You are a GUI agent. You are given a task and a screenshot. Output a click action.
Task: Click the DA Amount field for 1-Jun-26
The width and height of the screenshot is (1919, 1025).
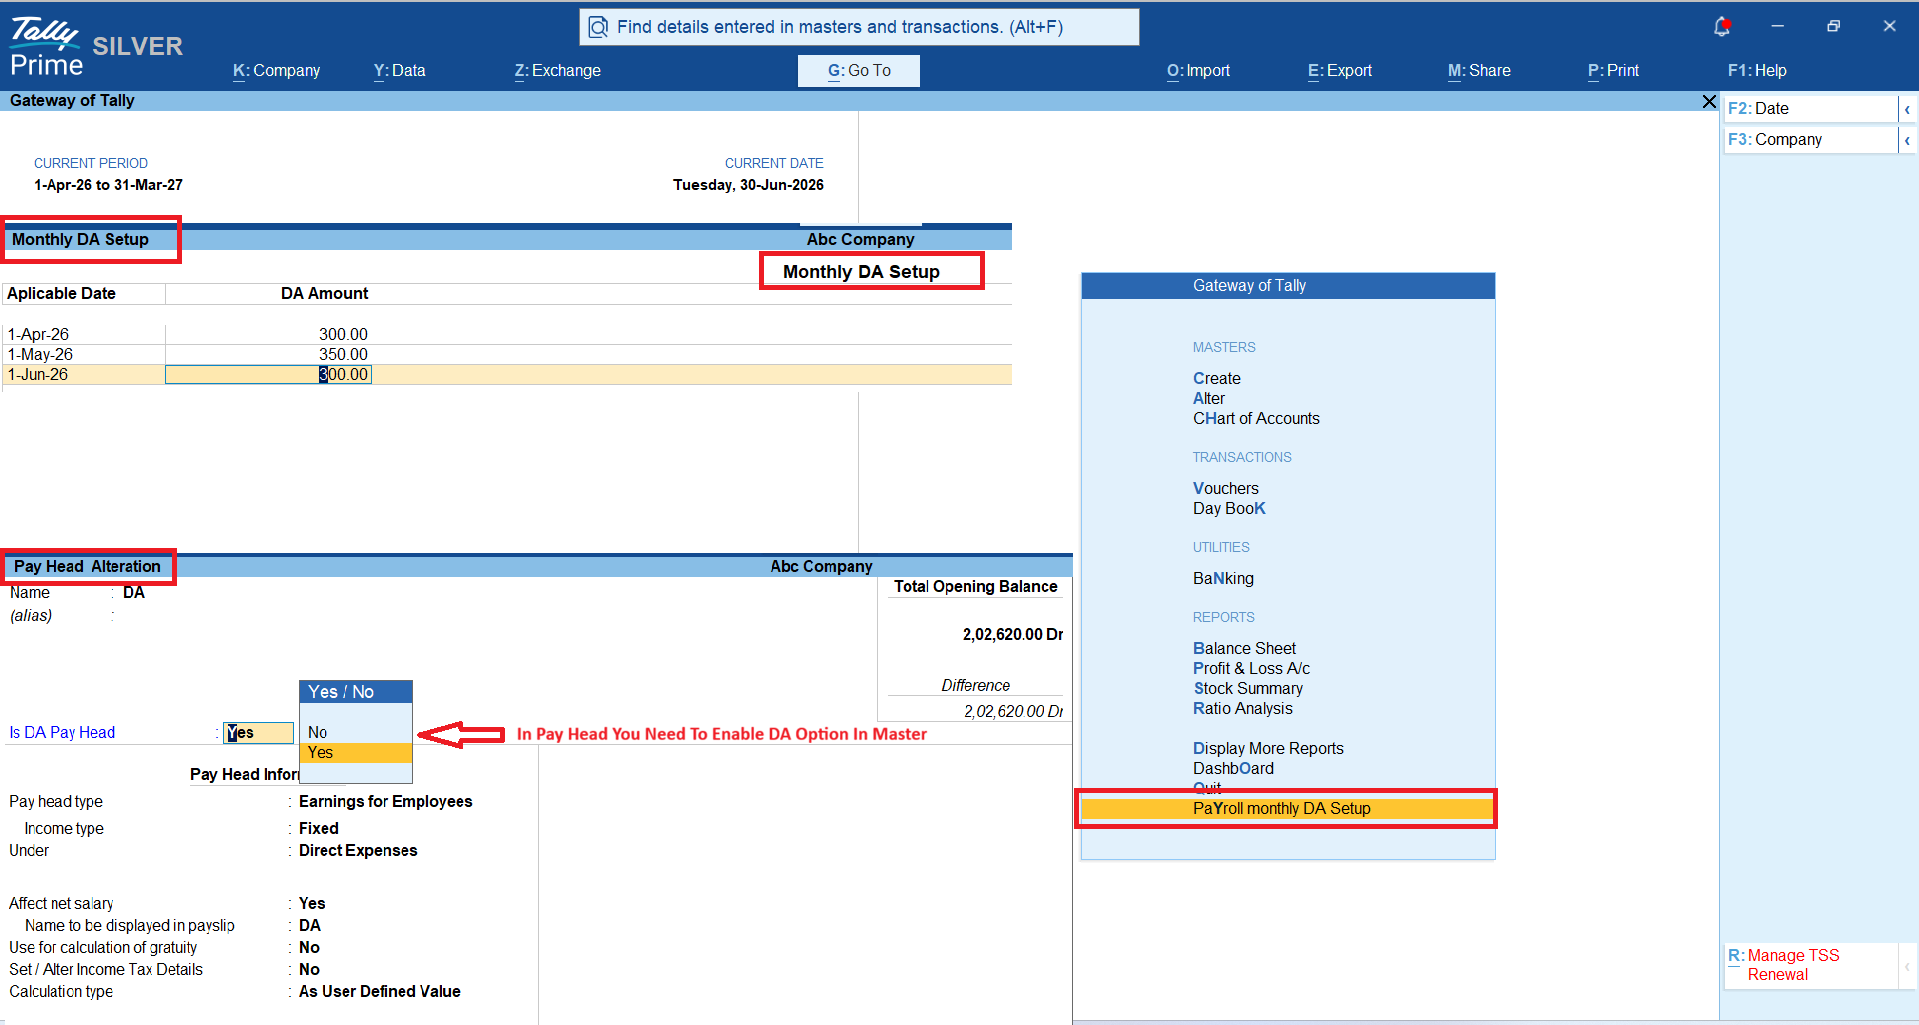268,375
